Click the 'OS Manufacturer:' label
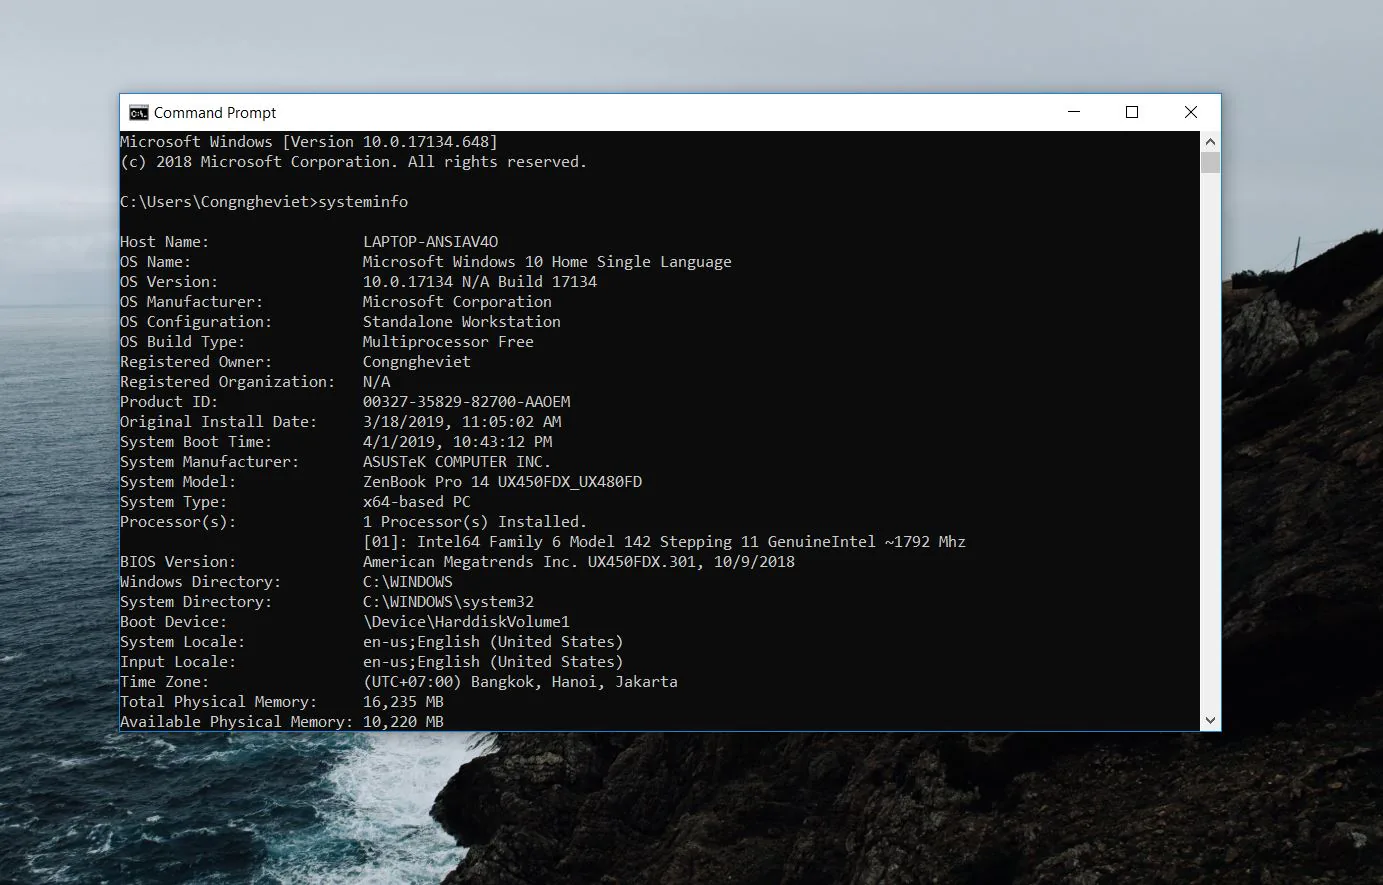The width and height of the screenshot is (1383, 885). 192,302
